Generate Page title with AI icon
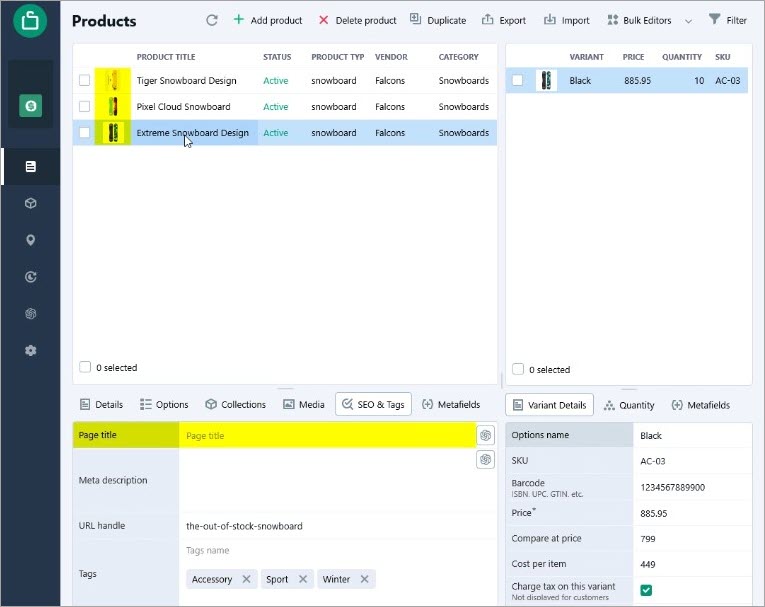Screen dimensions: 765x607 [485, 435]
